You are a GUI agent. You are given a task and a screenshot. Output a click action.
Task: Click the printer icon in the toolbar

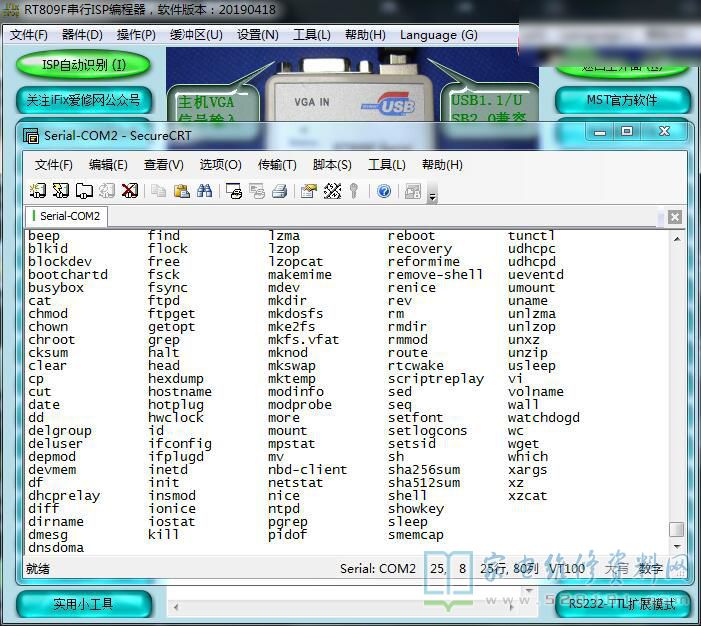pyautogui.click(x=280, y=191)
